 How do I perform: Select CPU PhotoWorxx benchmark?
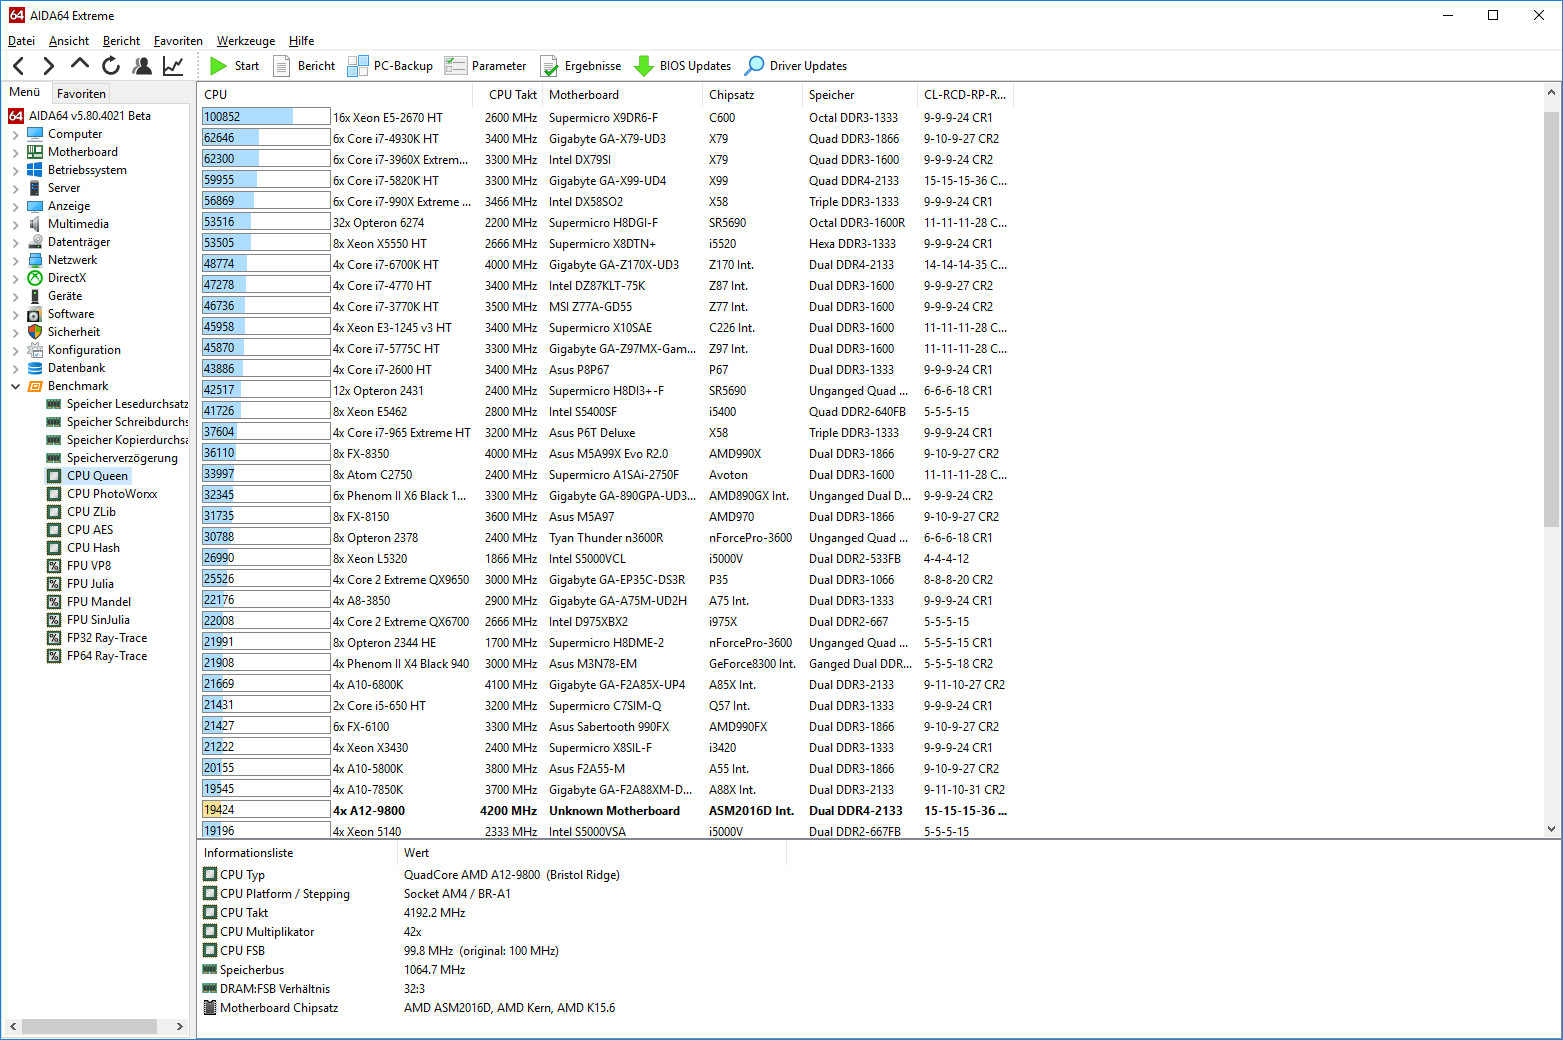[x=111, y=494]
